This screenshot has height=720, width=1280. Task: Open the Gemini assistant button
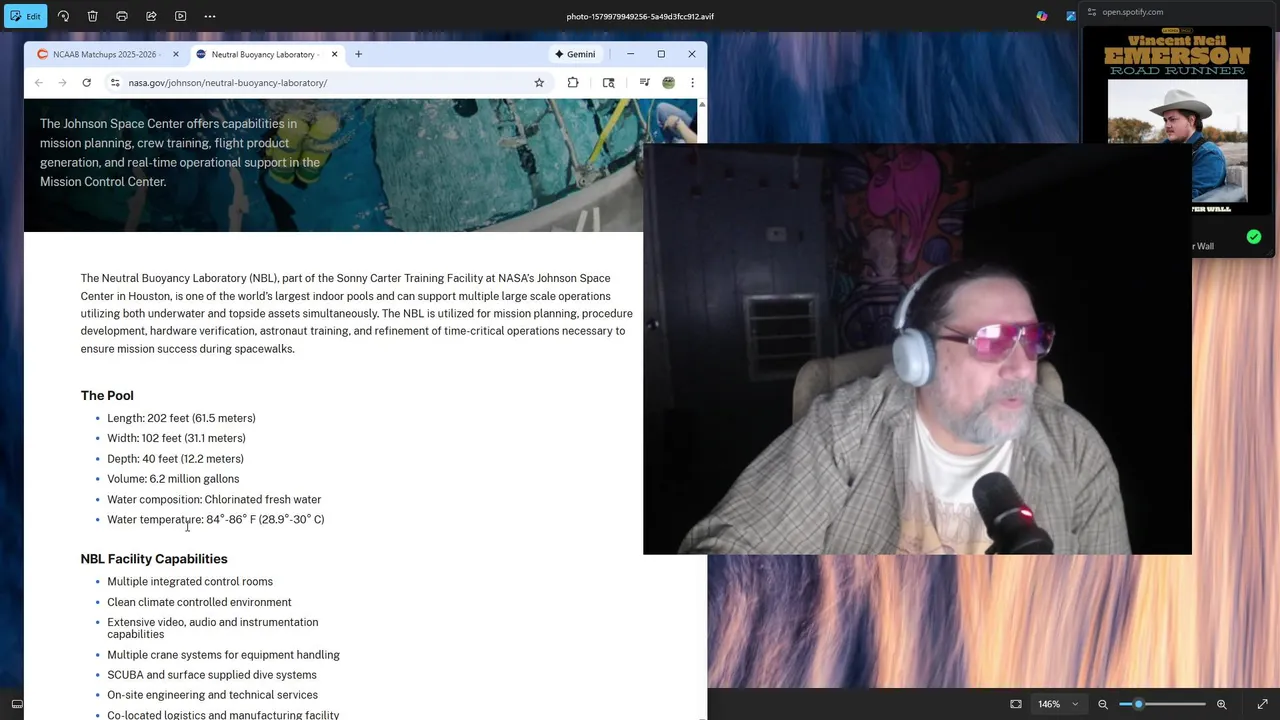tap(576, 54)
